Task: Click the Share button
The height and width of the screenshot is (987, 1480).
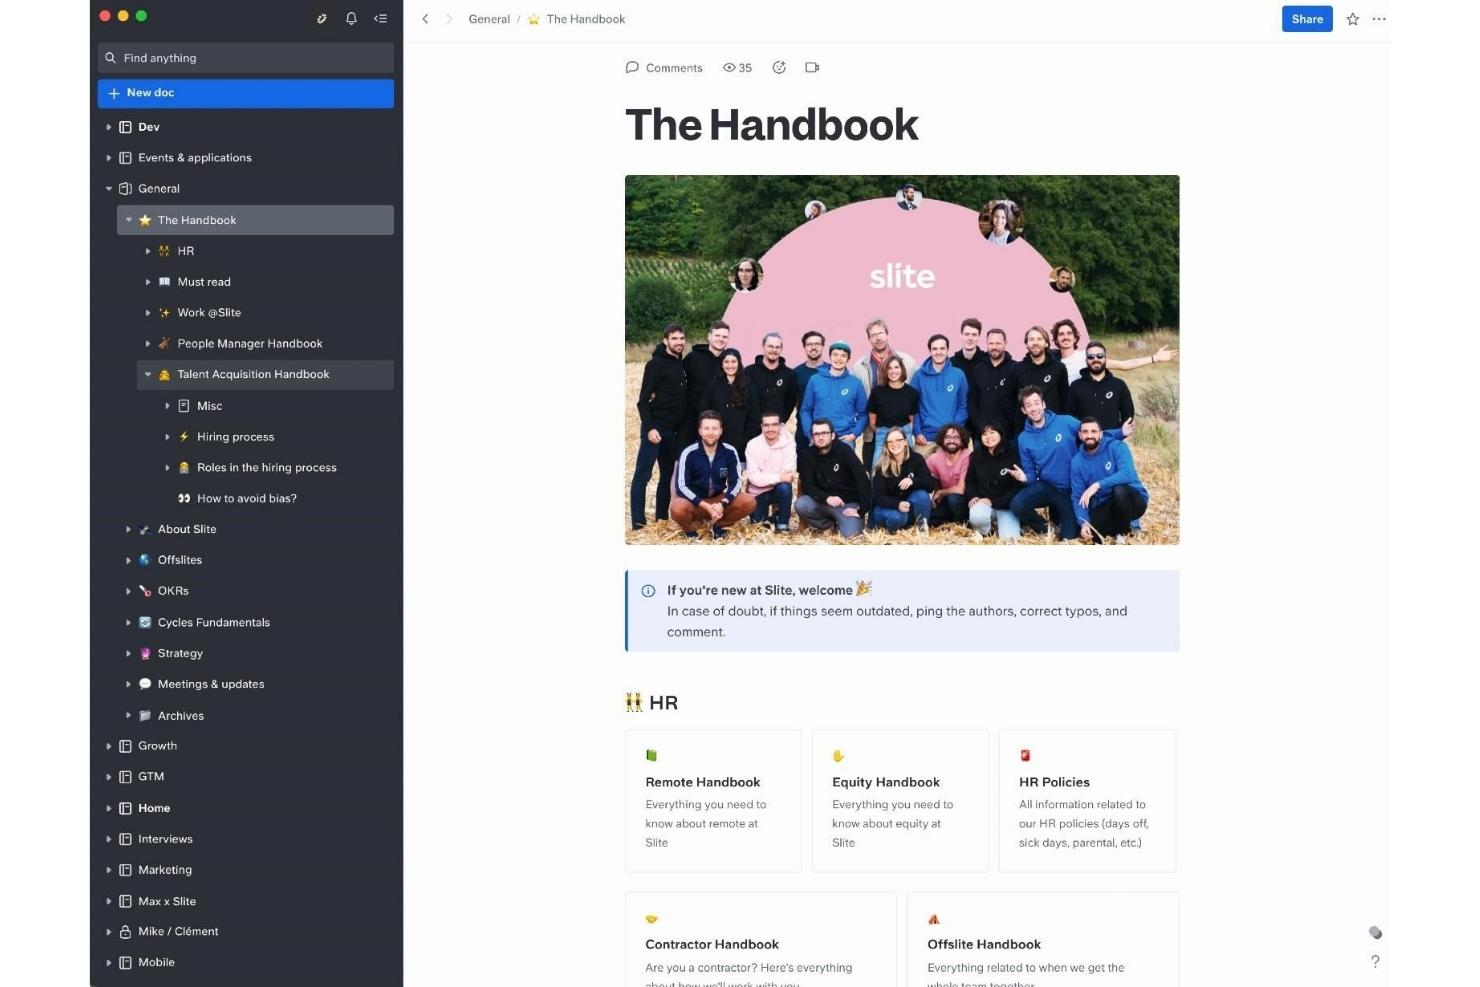Action: [1307, 19]
